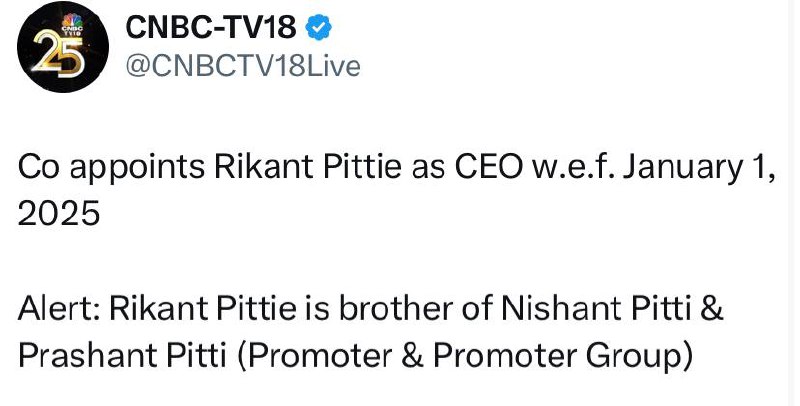This screenshot has width=800, height=406.
Task: Click the year "2025" text
Action: pos(59,213)
